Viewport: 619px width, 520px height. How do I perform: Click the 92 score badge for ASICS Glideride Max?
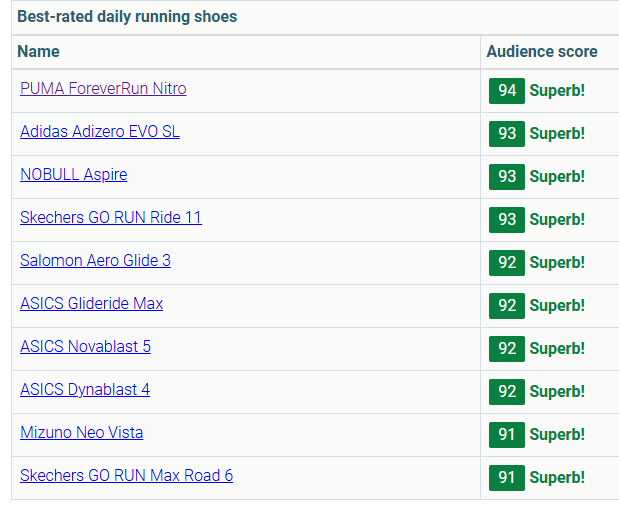point(507,306)
